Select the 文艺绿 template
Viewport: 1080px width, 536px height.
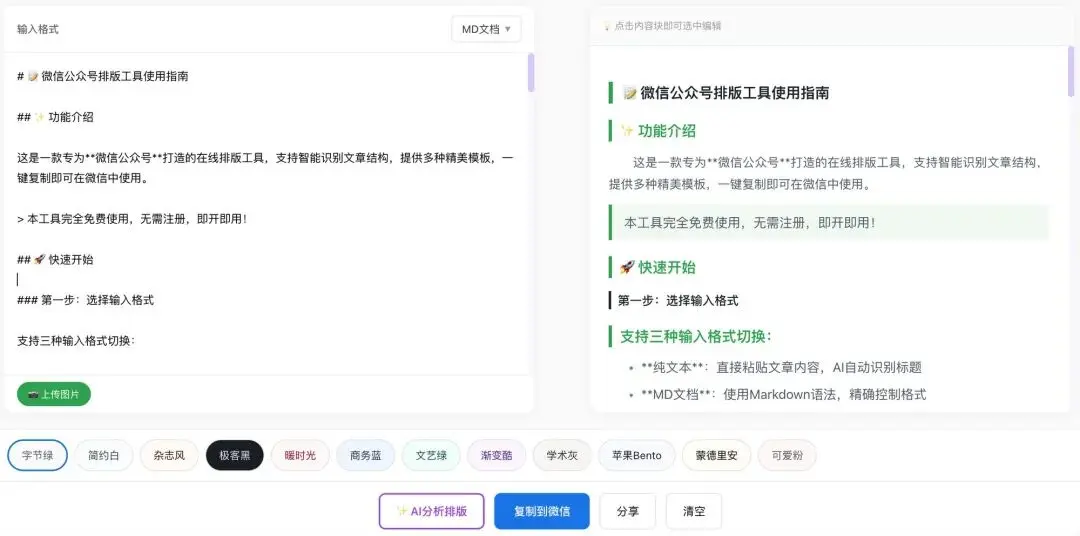pyautogui.click(x=431, y=455)
